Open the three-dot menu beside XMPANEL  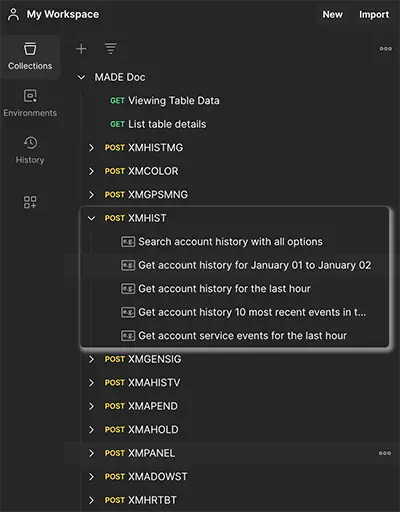click(385, 453)
